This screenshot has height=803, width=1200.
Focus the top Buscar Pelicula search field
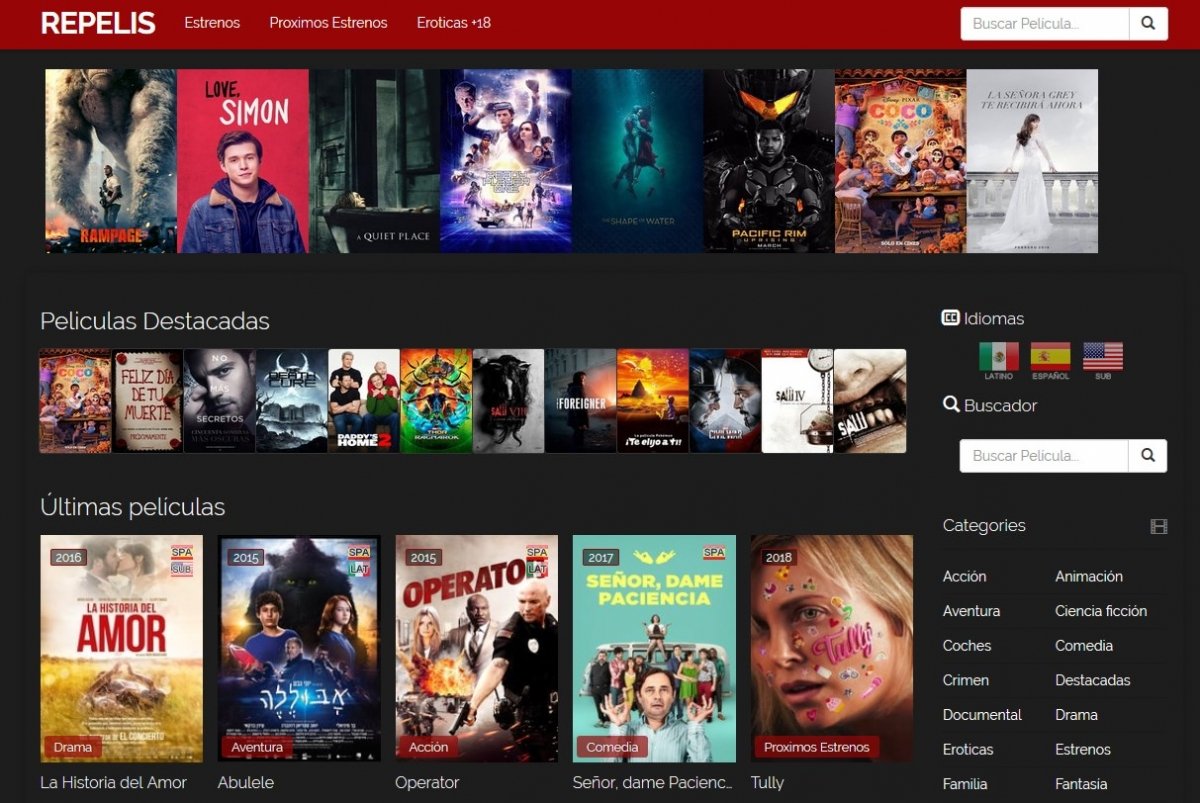coord(1045,23)
